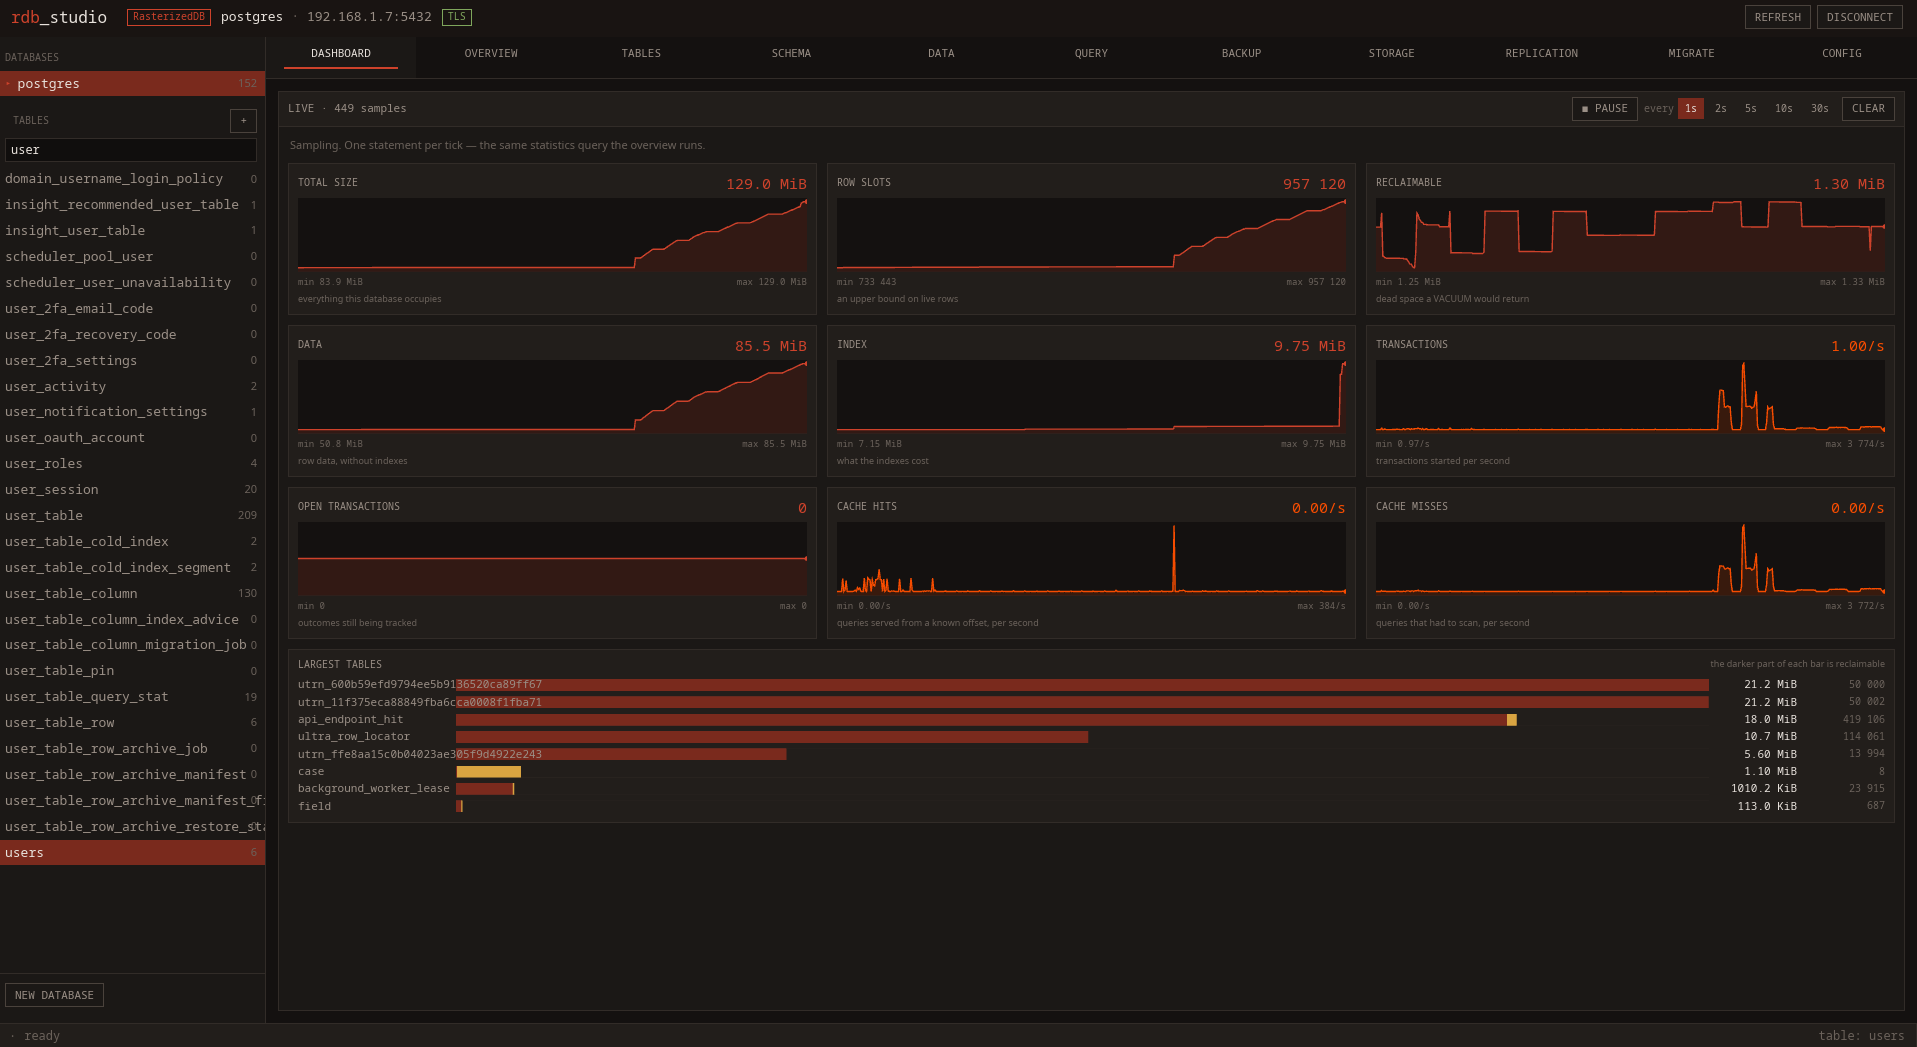Click the yellow 'case' table bar

[489, 772]
